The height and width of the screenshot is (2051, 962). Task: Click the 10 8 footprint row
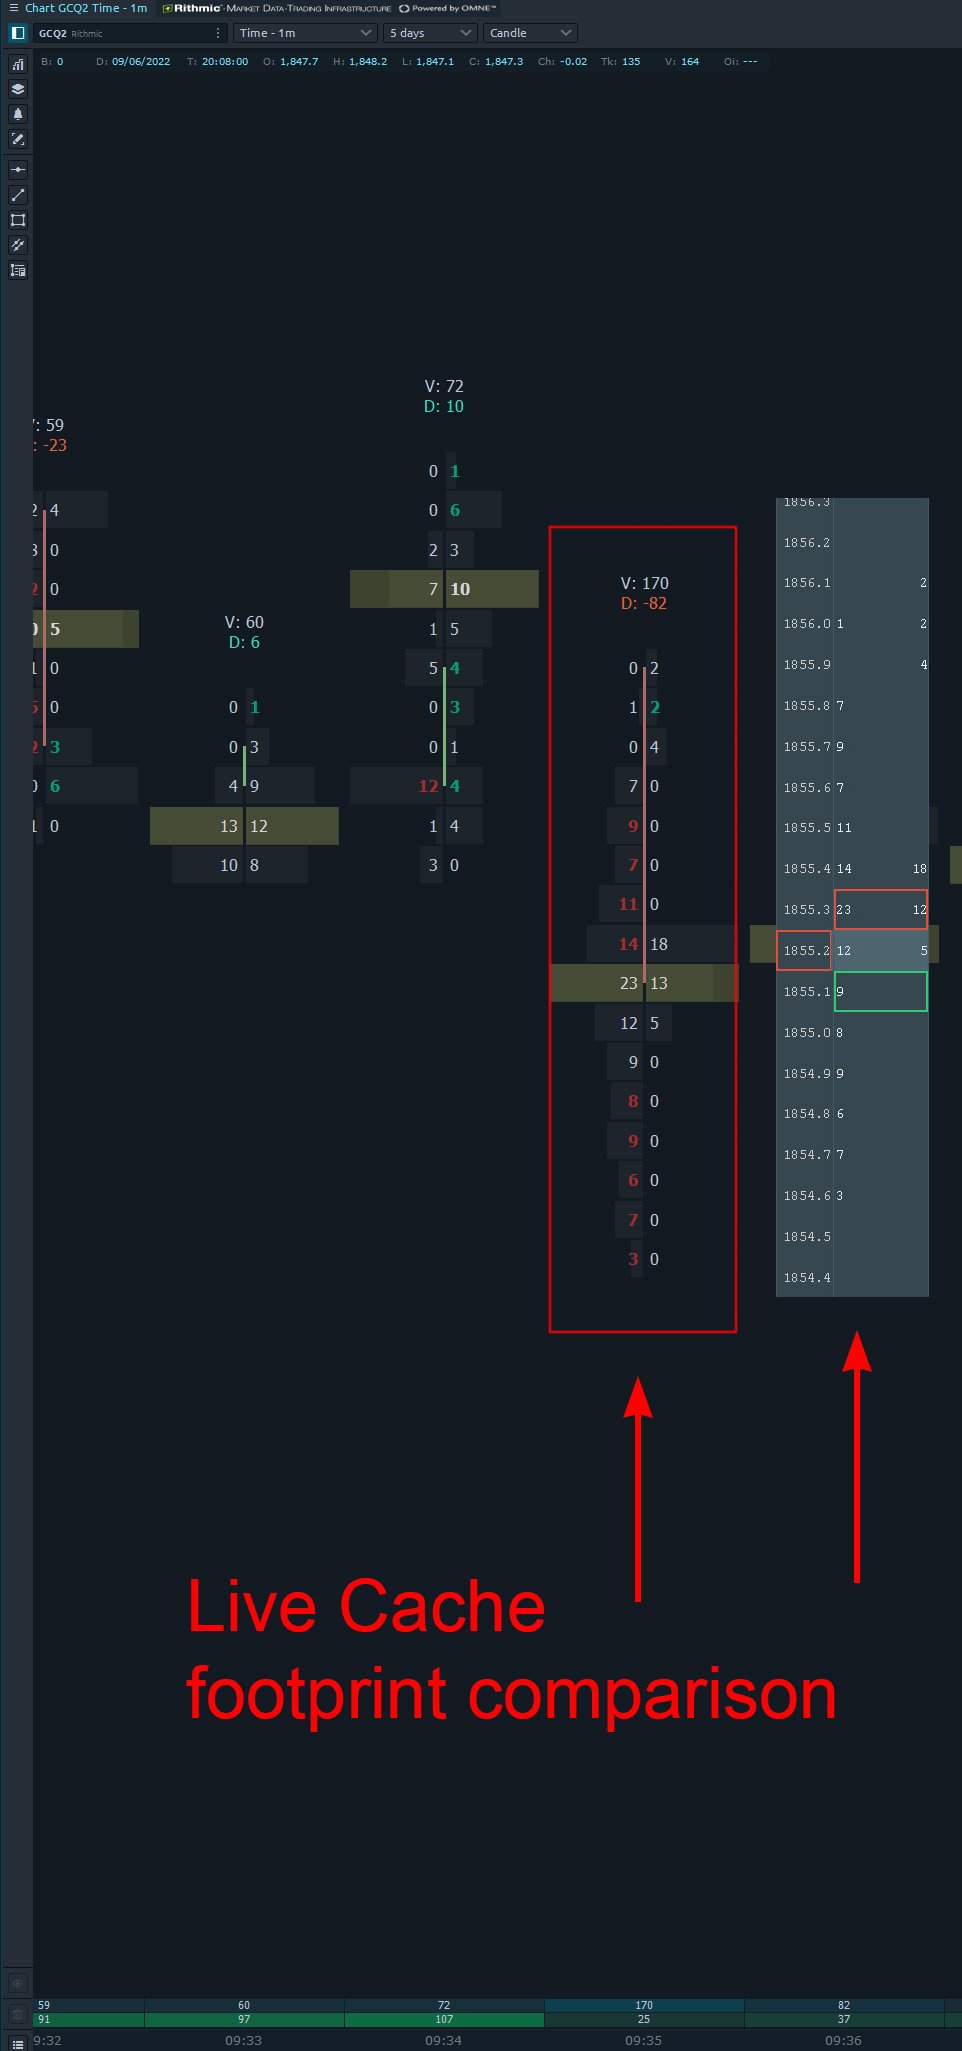pos(240,865)
